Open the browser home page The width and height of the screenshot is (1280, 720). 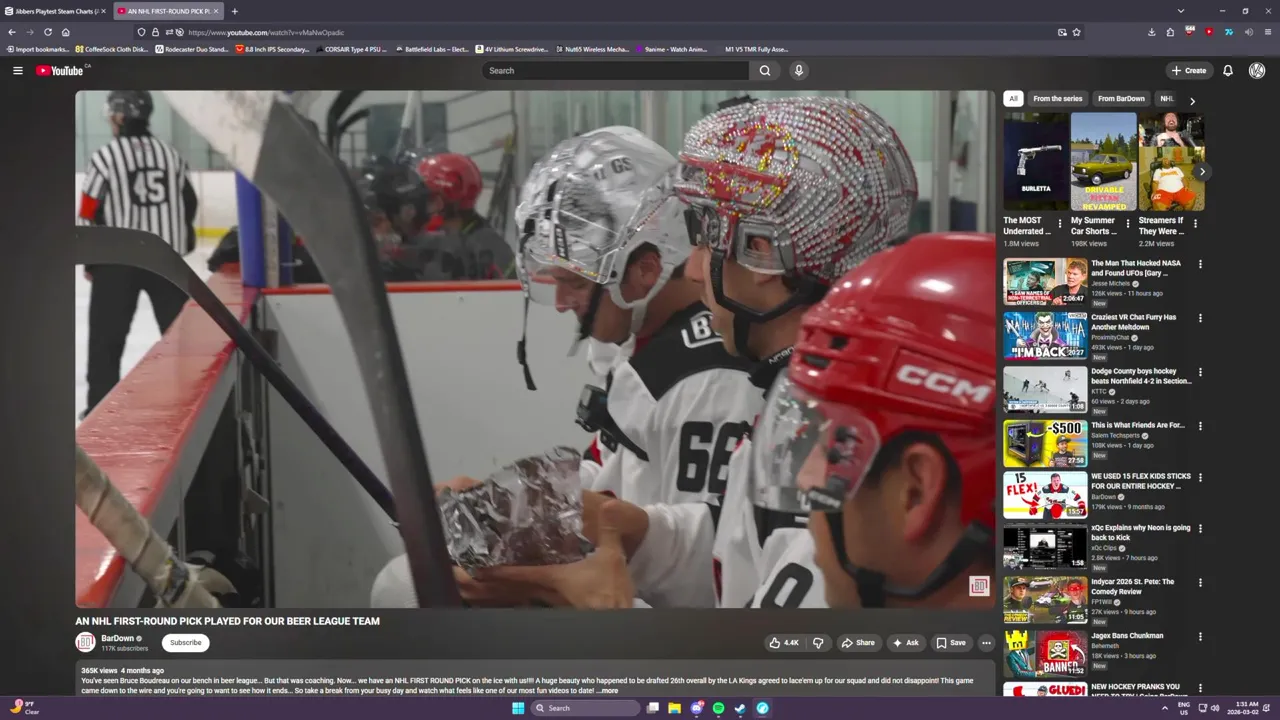click(x=65, y=32)
